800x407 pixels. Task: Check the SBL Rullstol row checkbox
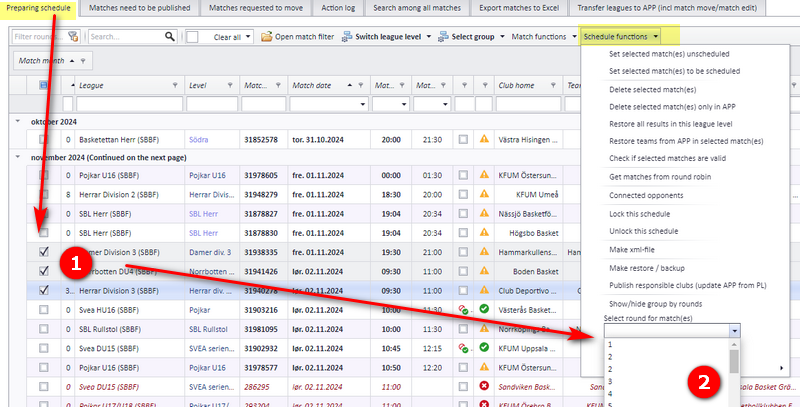[x=44, y=329]
